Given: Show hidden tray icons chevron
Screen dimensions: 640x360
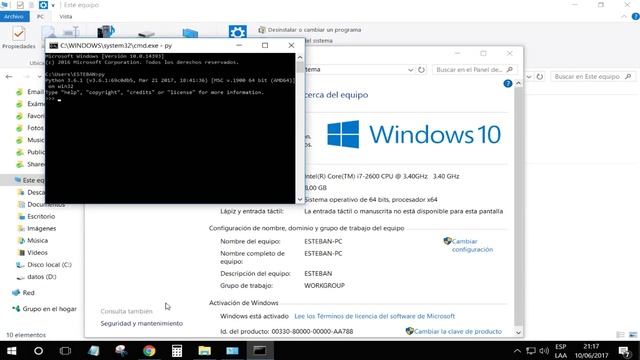Looking at the screenshot, I should (x=517, y=351).
